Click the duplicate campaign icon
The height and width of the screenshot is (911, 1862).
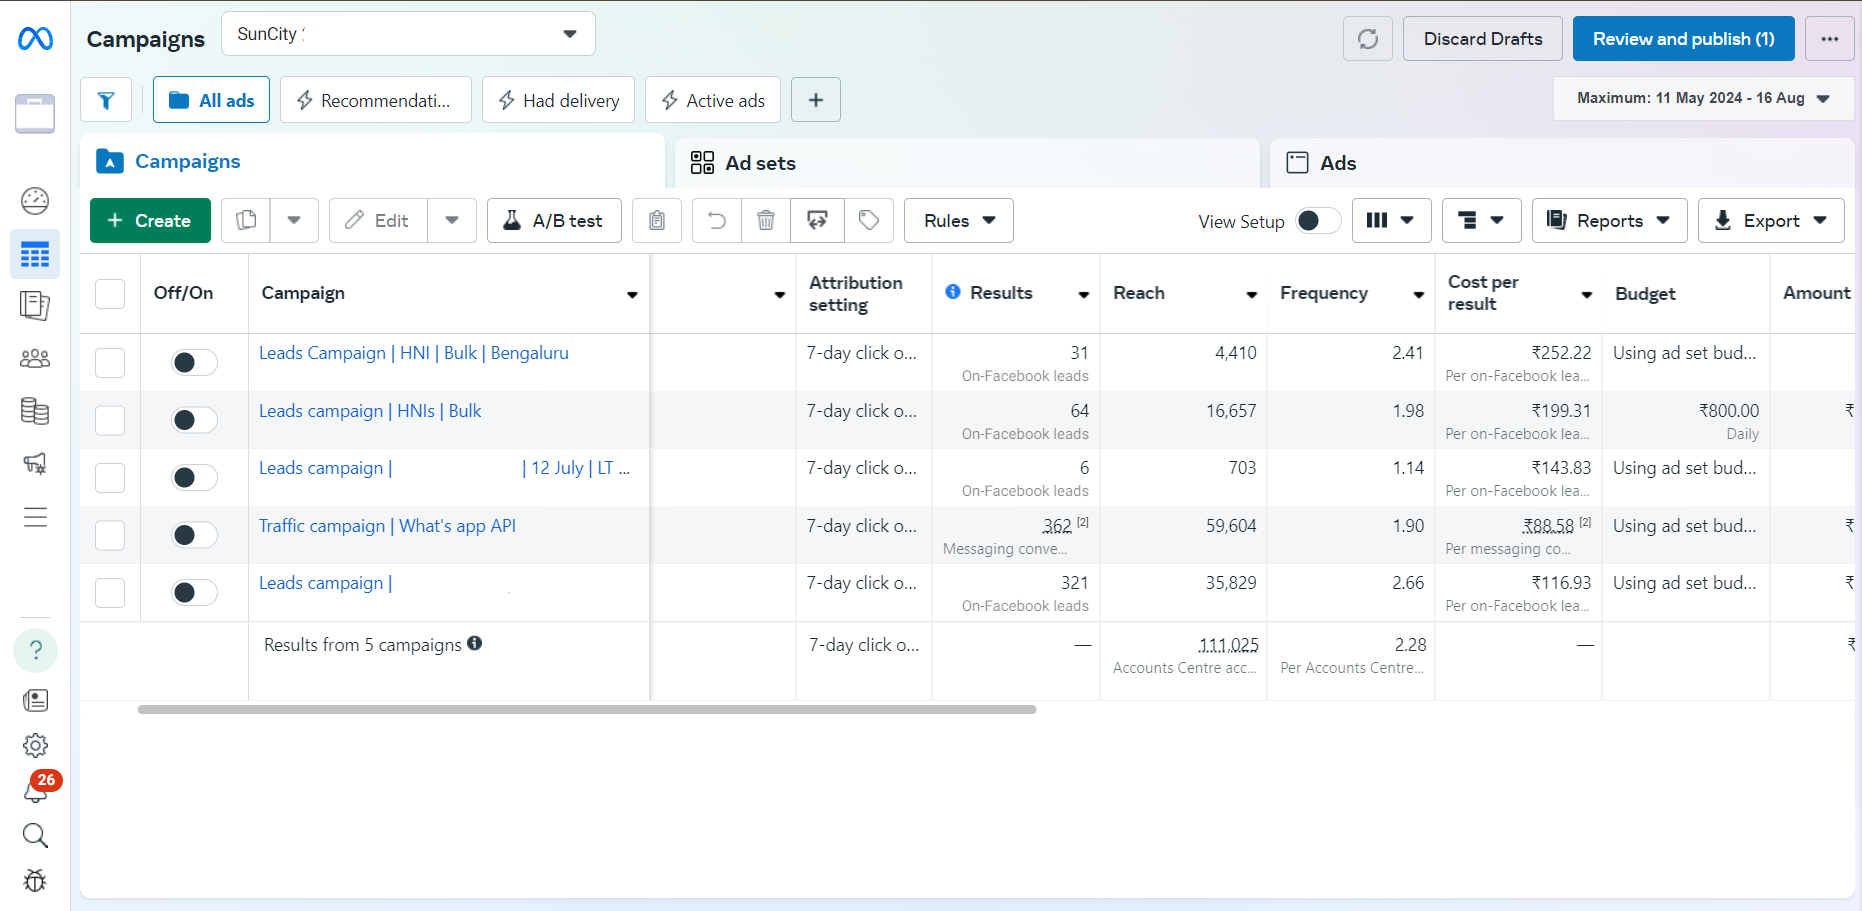[x=246, y=220]
